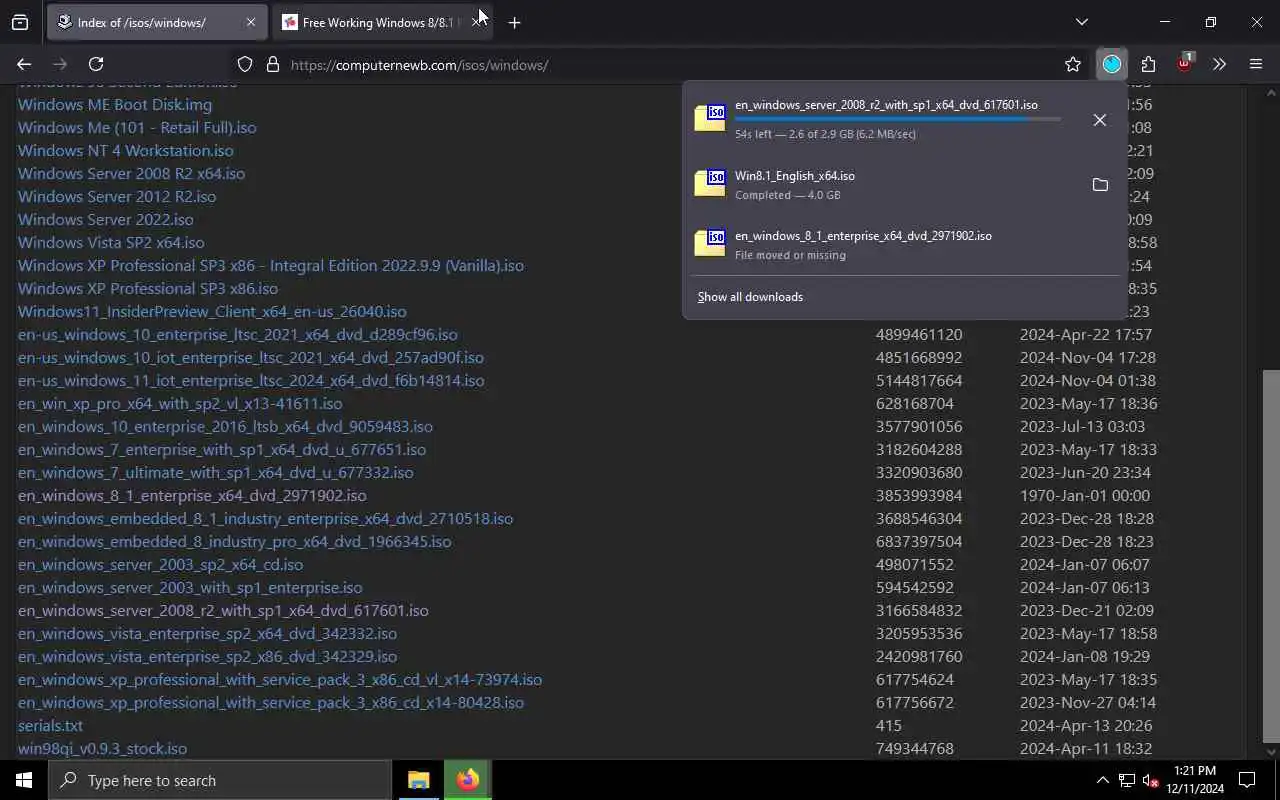Click the tracking protection shield icon
Viewport: 1280px width, 800px height.
click(245, 64)
